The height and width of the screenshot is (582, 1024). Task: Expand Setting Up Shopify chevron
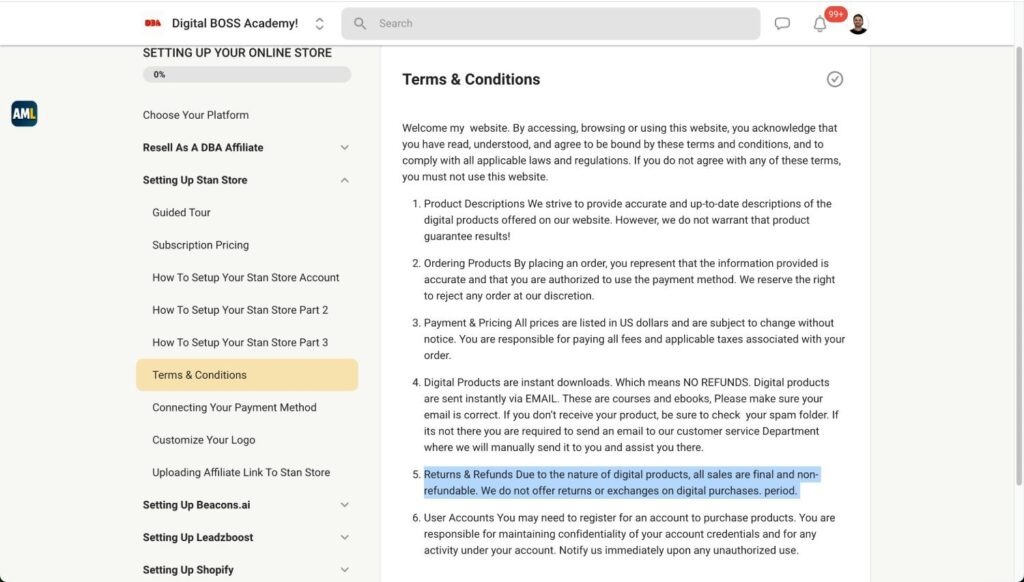tap(344, 570)
